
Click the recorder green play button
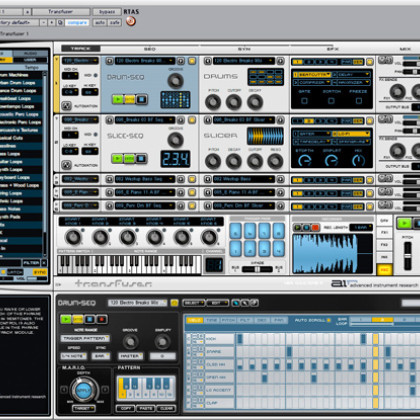click(297, 227)
